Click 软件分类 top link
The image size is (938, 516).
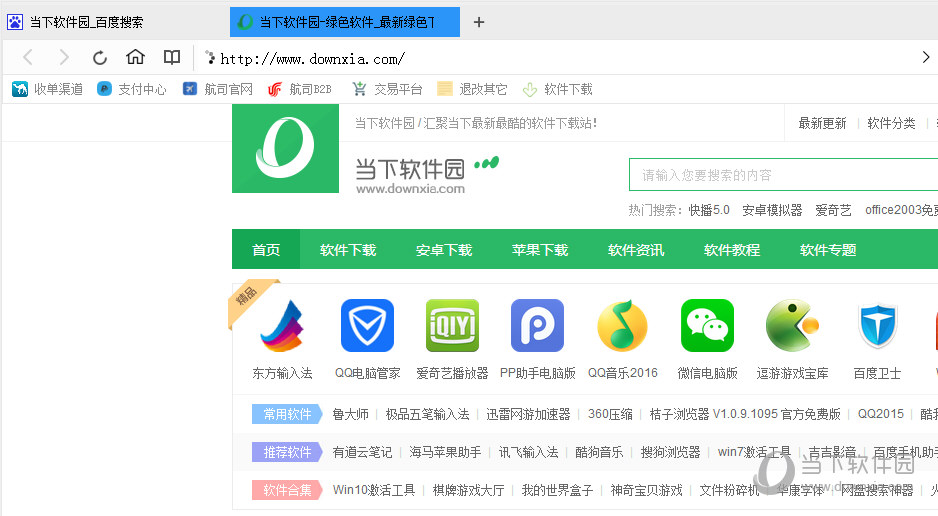891,123
